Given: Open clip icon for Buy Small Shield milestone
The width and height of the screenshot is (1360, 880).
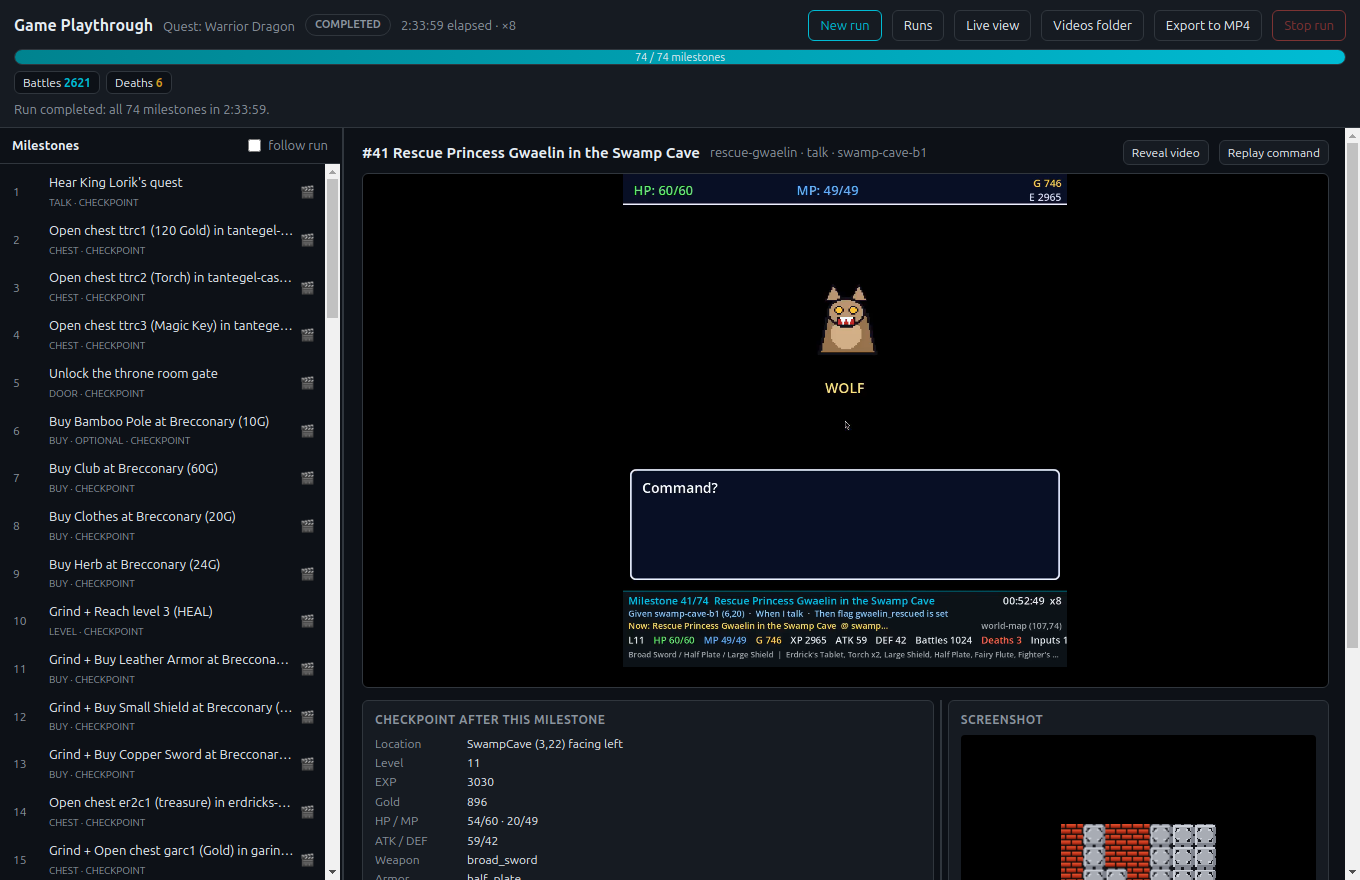Looking at the screenshot, I should pos(307,717).
